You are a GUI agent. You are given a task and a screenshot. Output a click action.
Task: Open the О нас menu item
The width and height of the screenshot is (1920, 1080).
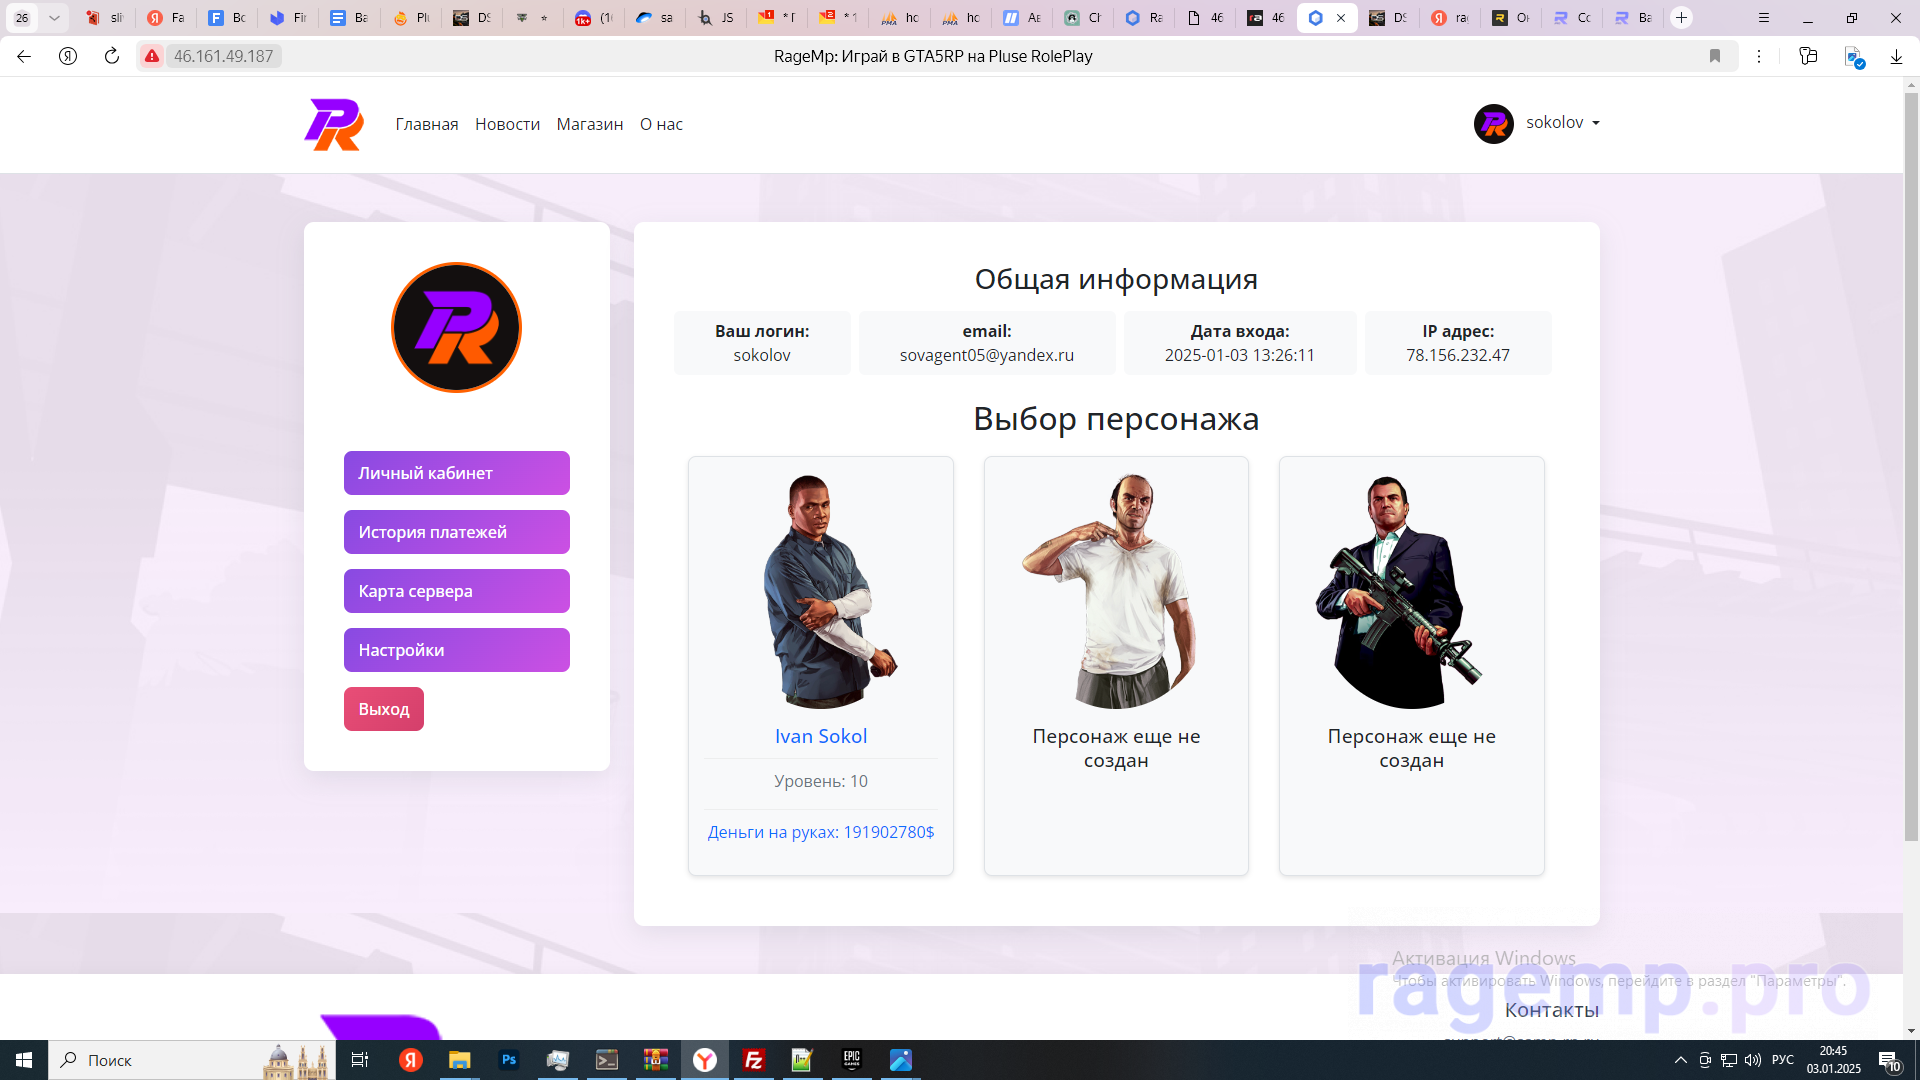click(x=661, y=124)
